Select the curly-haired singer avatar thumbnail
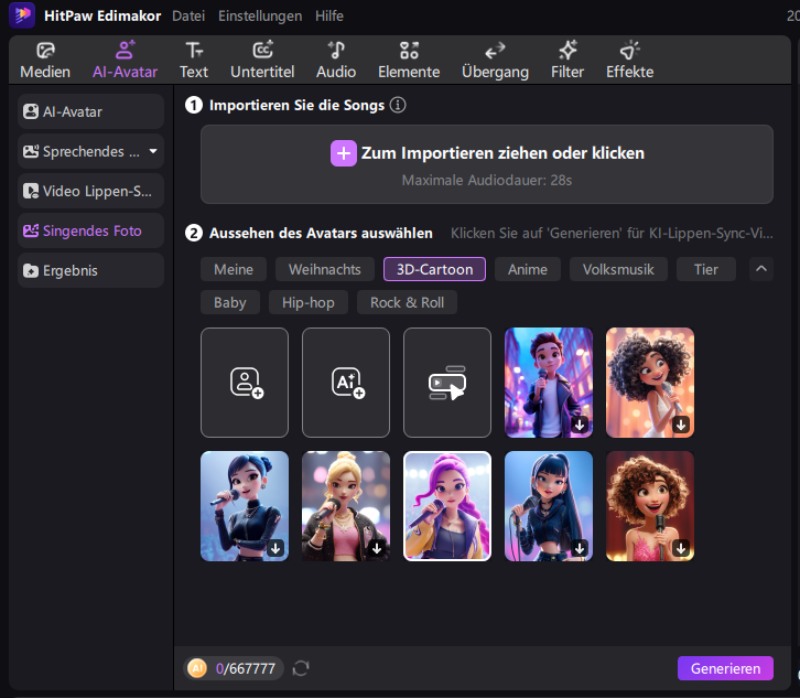This screenshot has height=698, width=800. (x=650, y=382)
